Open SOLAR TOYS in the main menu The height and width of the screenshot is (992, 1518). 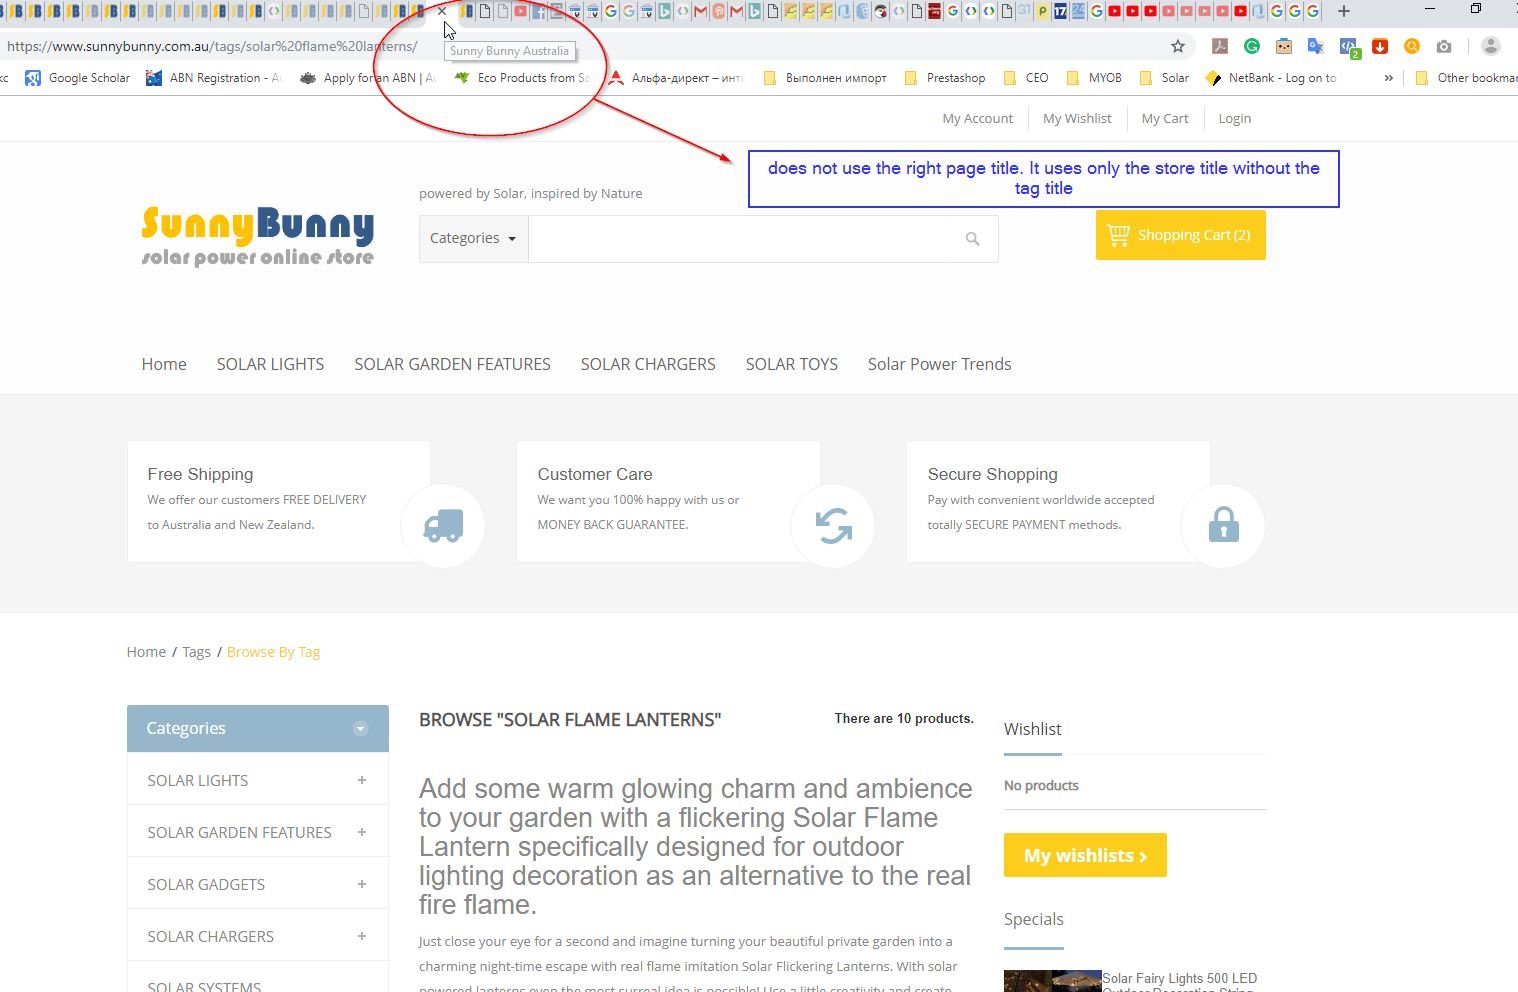(792, 364)
